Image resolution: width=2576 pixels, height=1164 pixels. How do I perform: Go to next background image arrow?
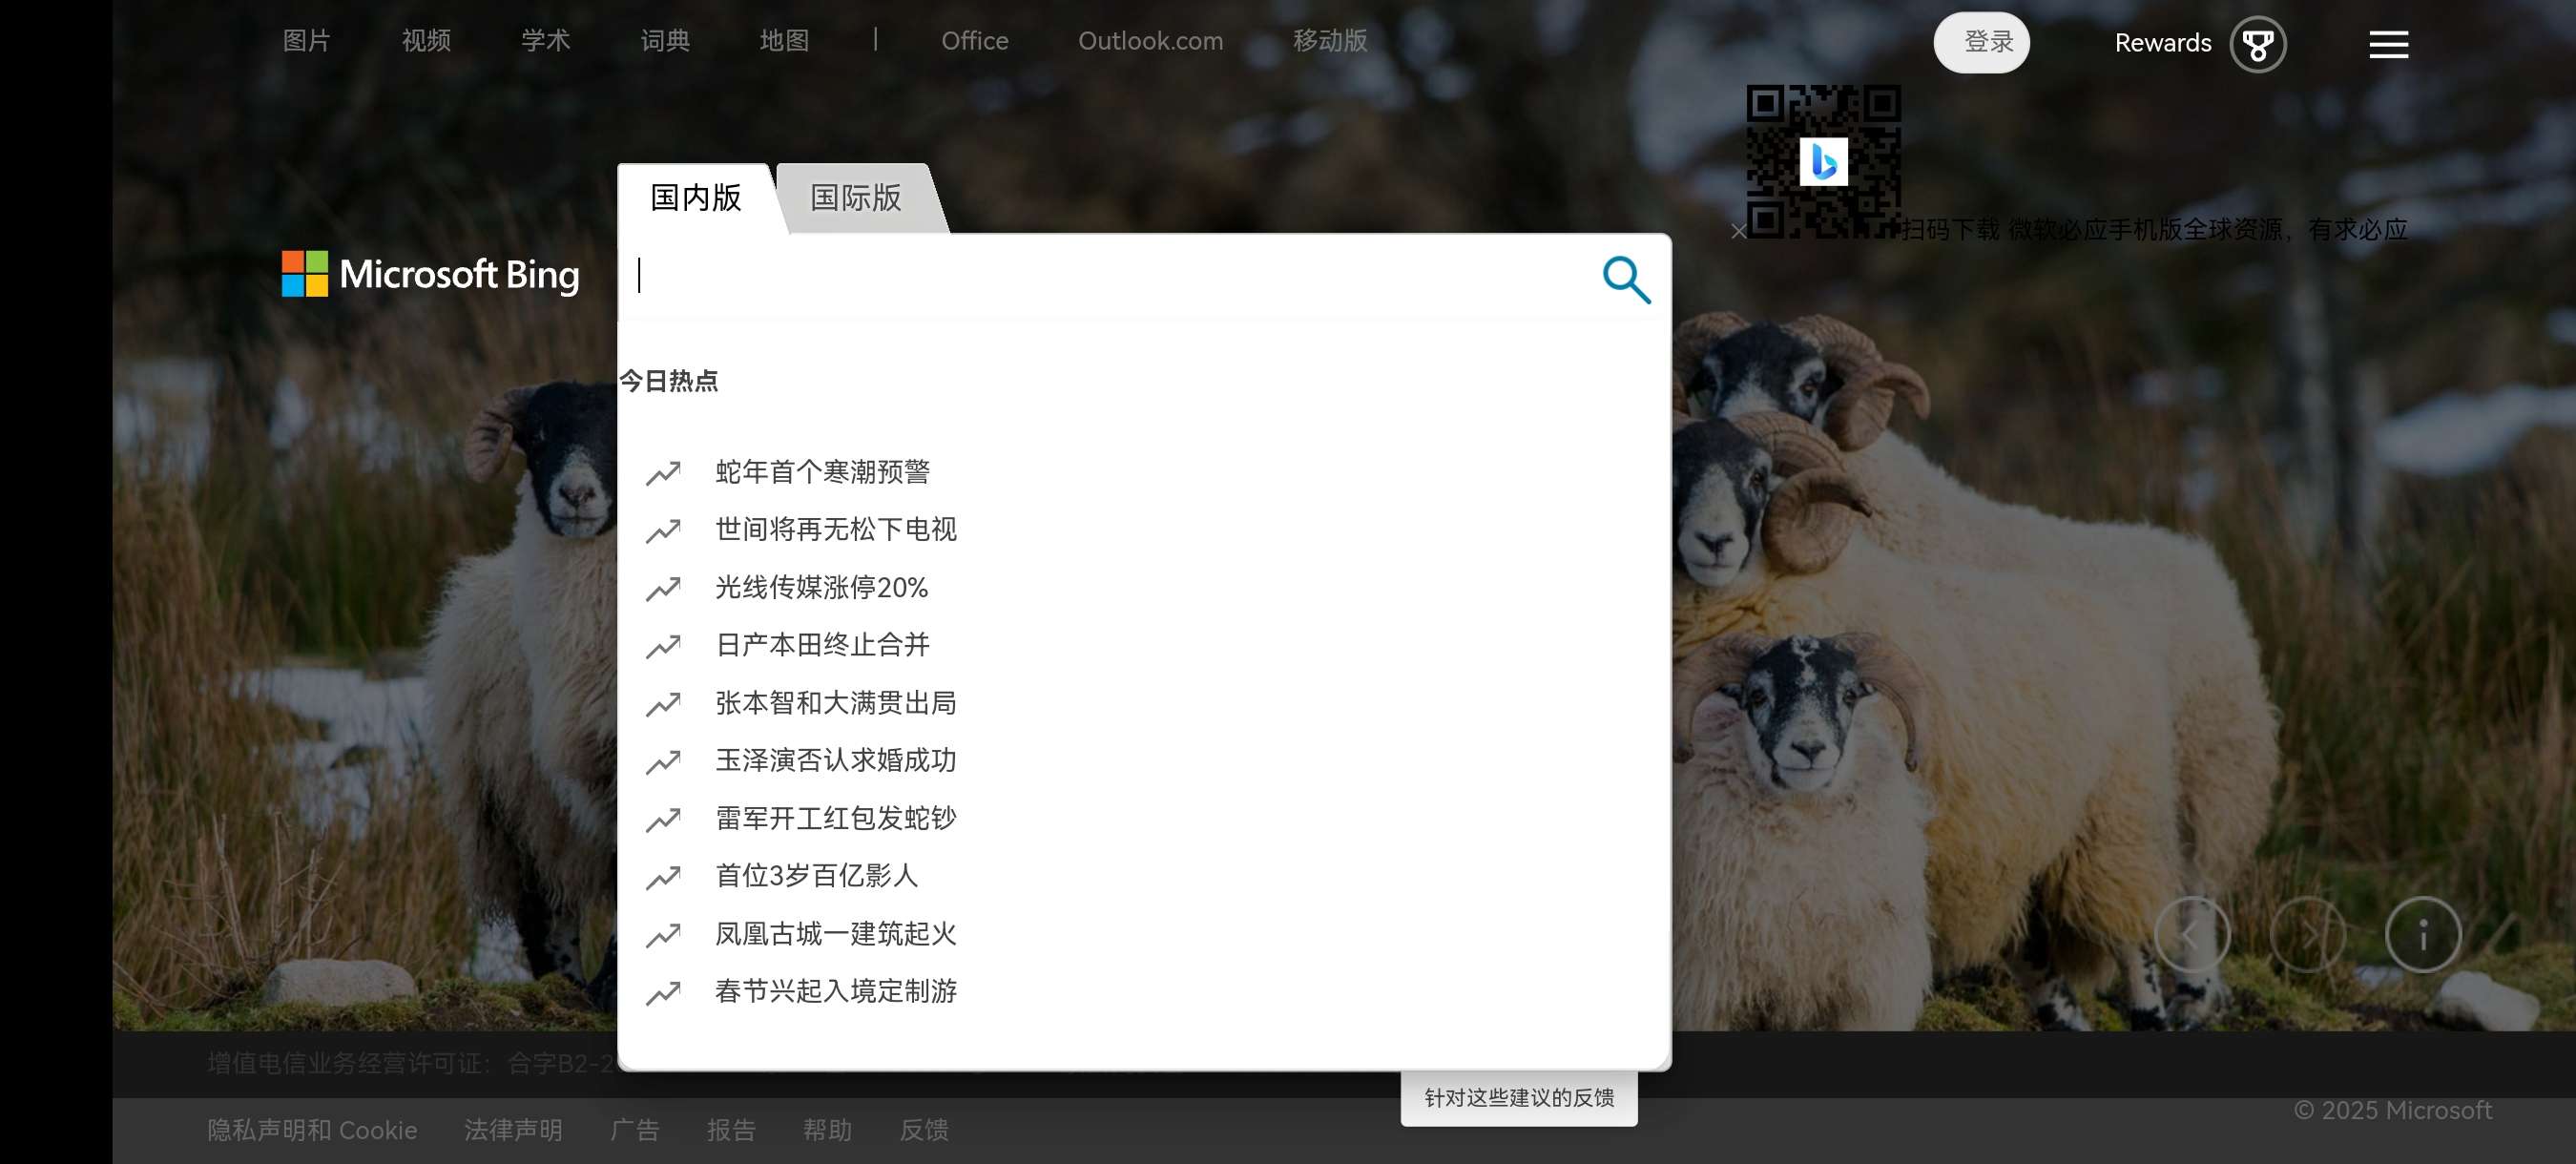pos(2307,935)
